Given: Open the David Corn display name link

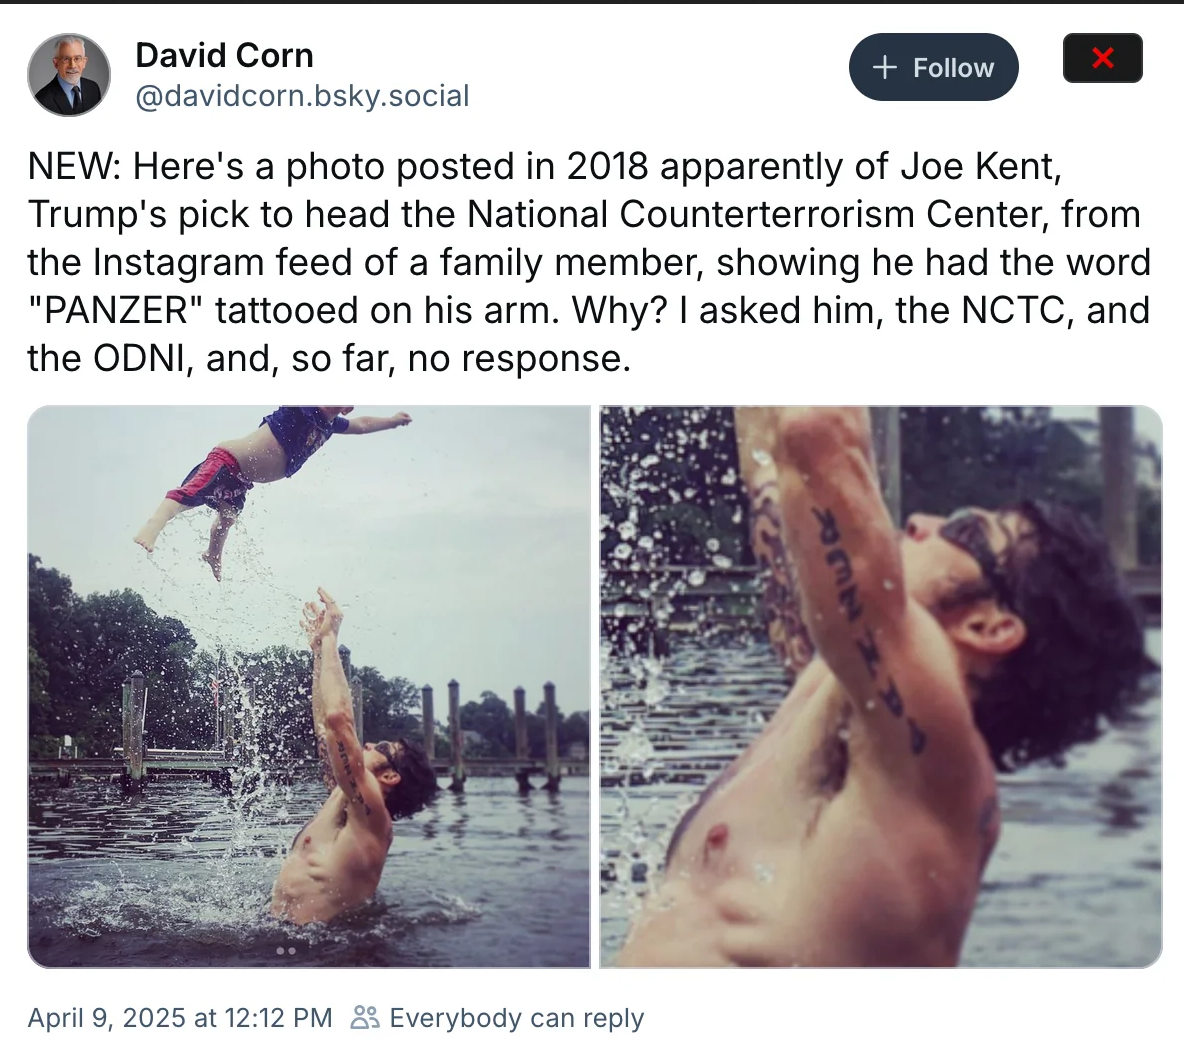Looking at the screenshot, I should 224,55.
